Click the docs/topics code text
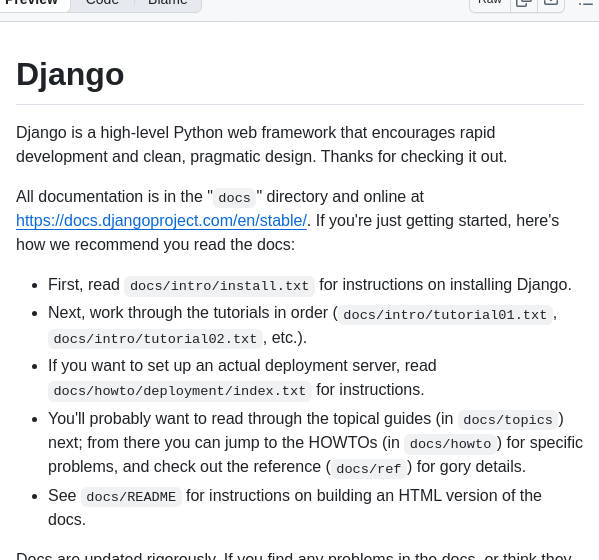Screen dimensions: 599x560 click(x=508, y=420)
